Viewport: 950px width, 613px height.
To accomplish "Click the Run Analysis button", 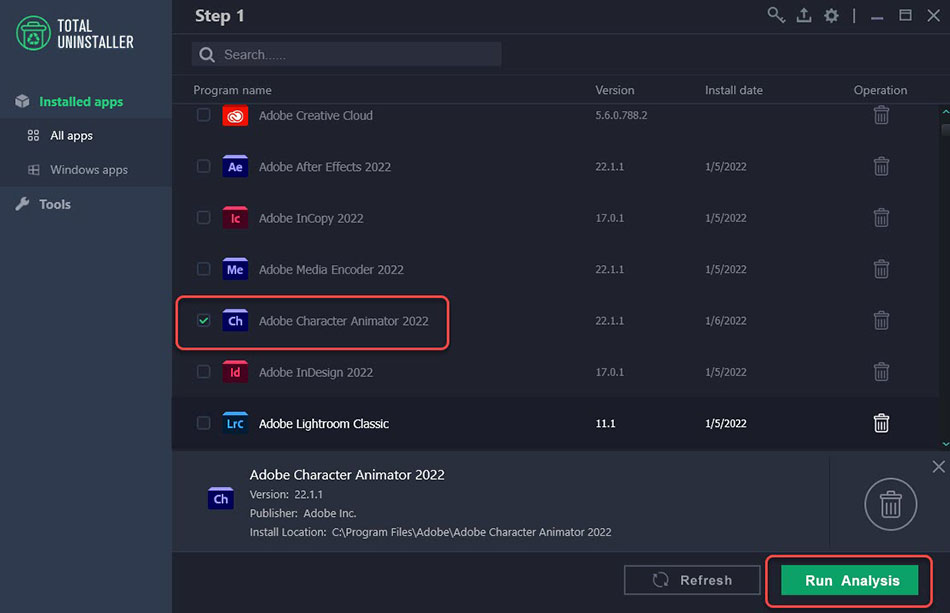I will 849,580.
